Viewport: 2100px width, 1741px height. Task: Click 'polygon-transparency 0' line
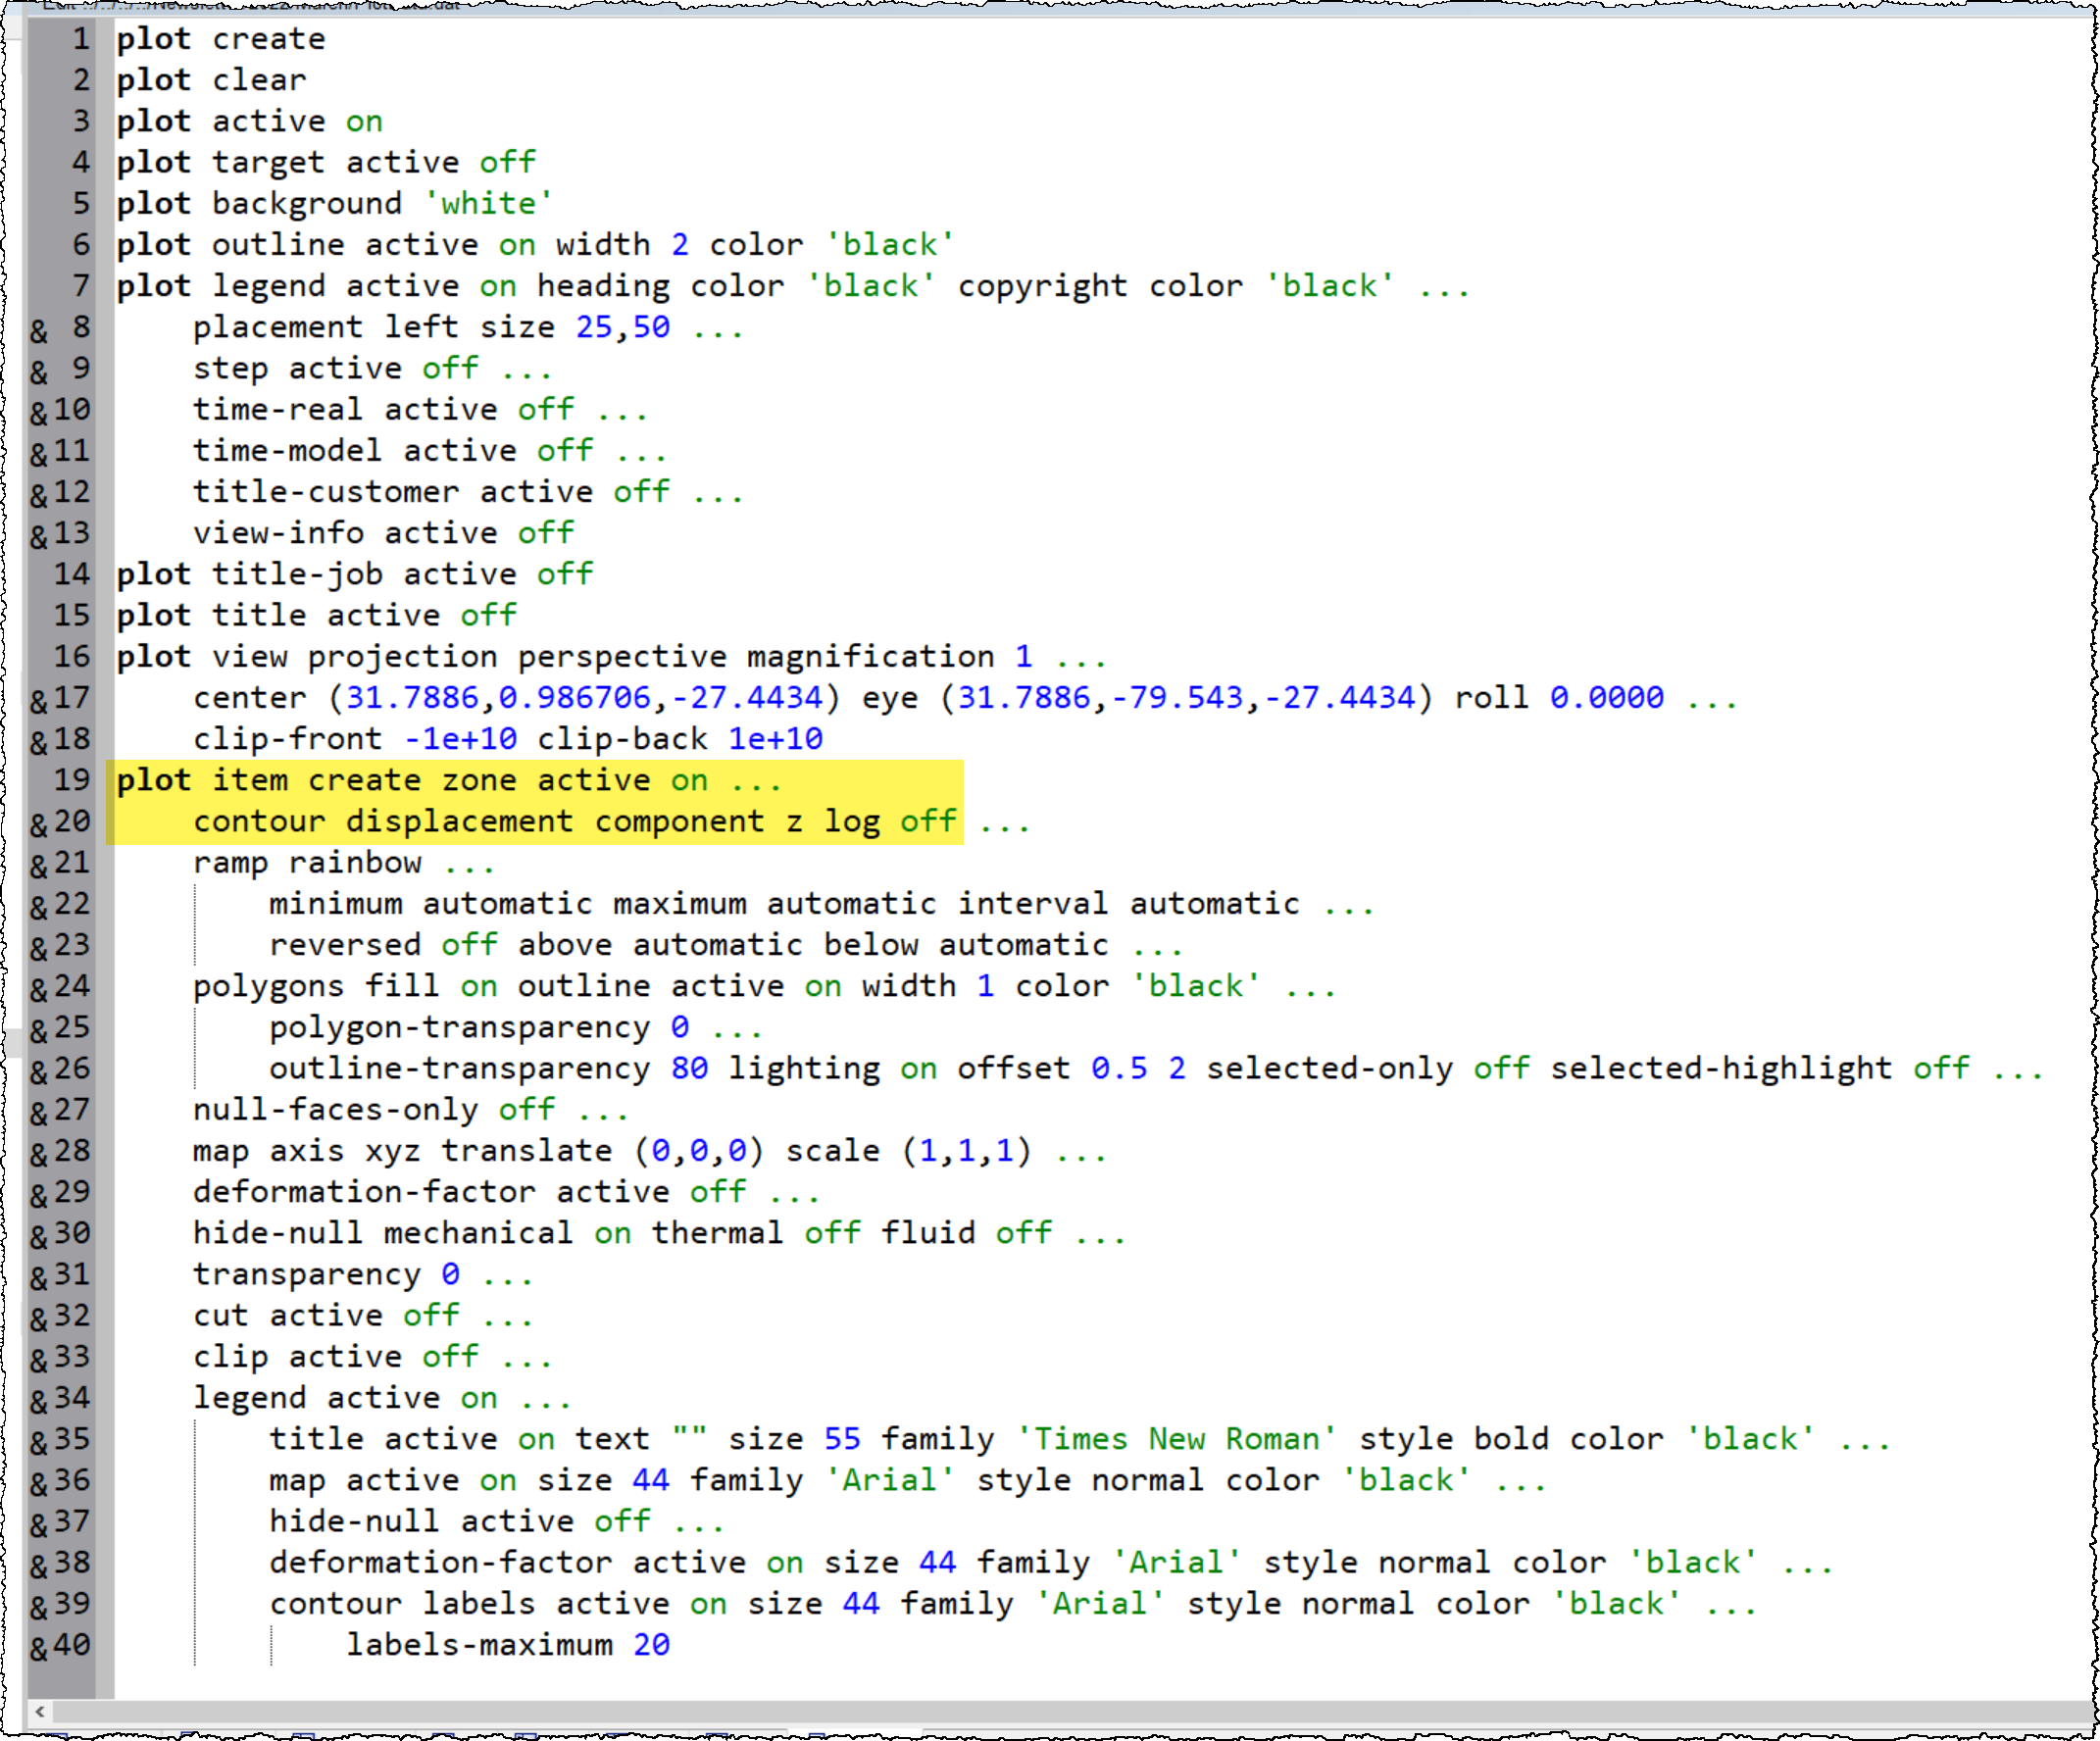point(517,1027)
